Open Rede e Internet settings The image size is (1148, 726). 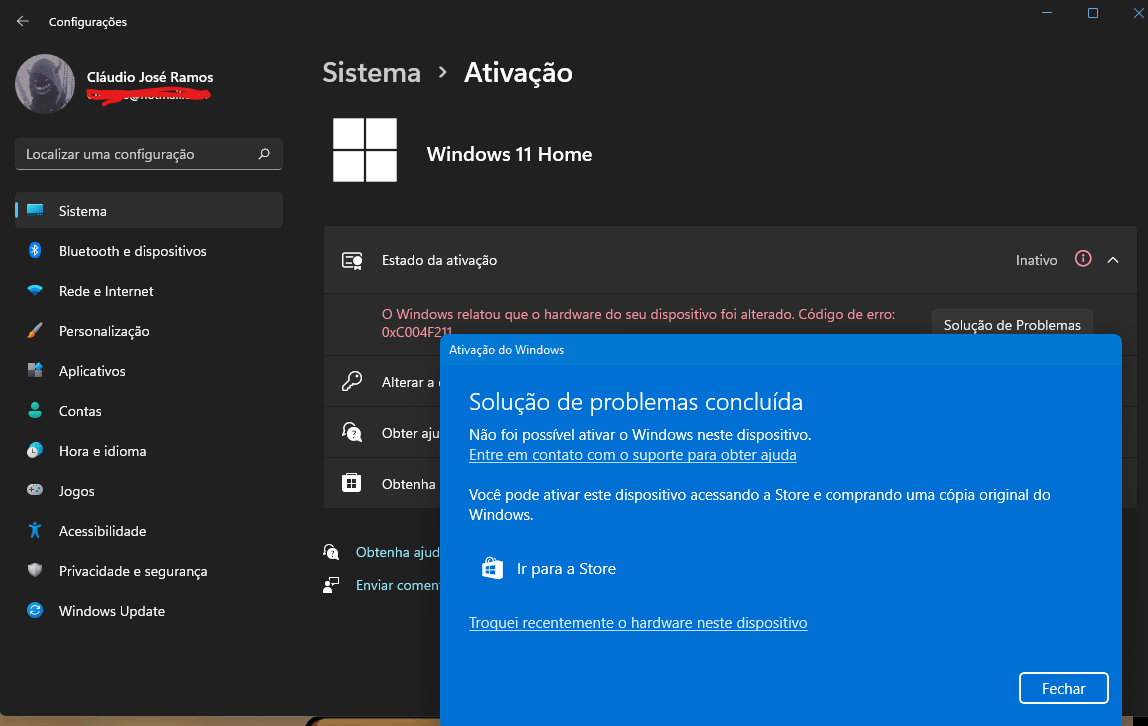coord(149,291)
